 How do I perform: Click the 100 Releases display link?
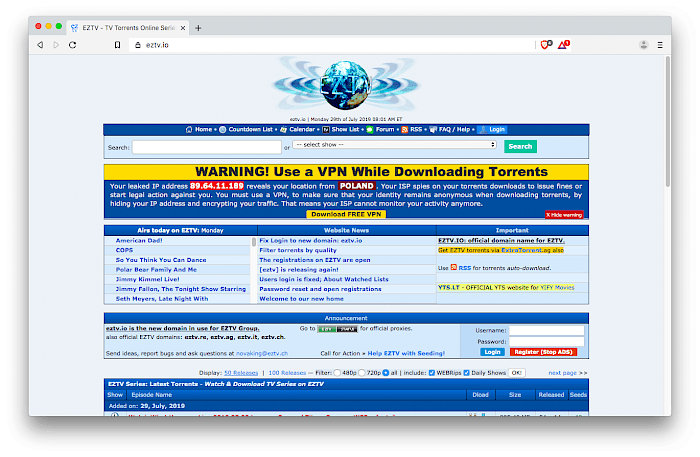287,373
